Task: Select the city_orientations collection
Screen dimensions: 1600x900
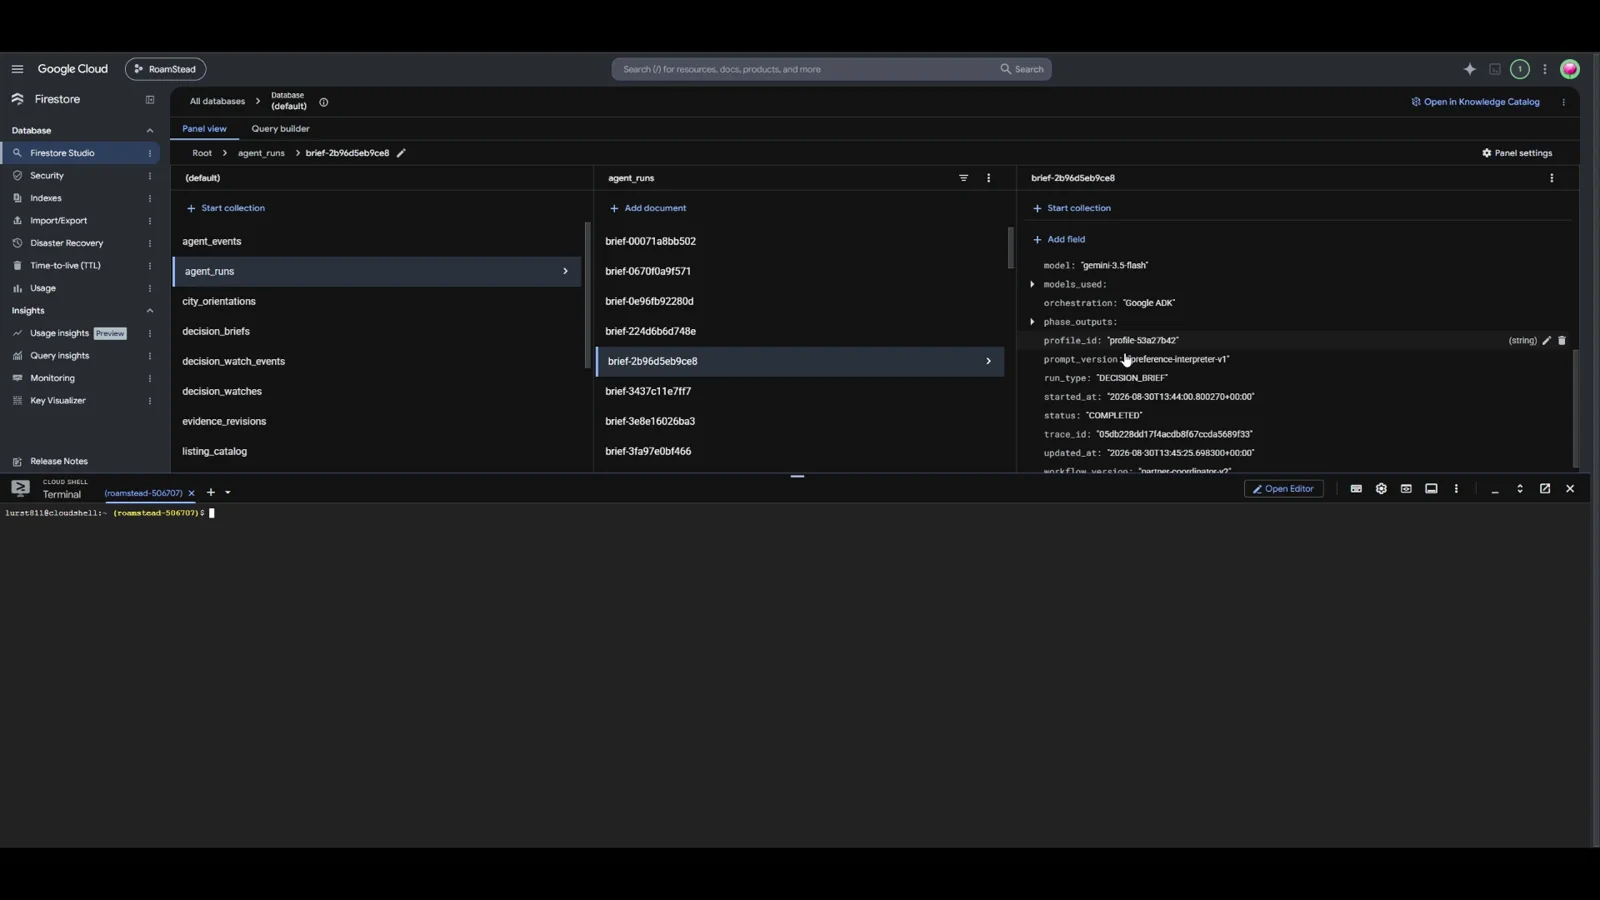Action: (x=376, y=301)
